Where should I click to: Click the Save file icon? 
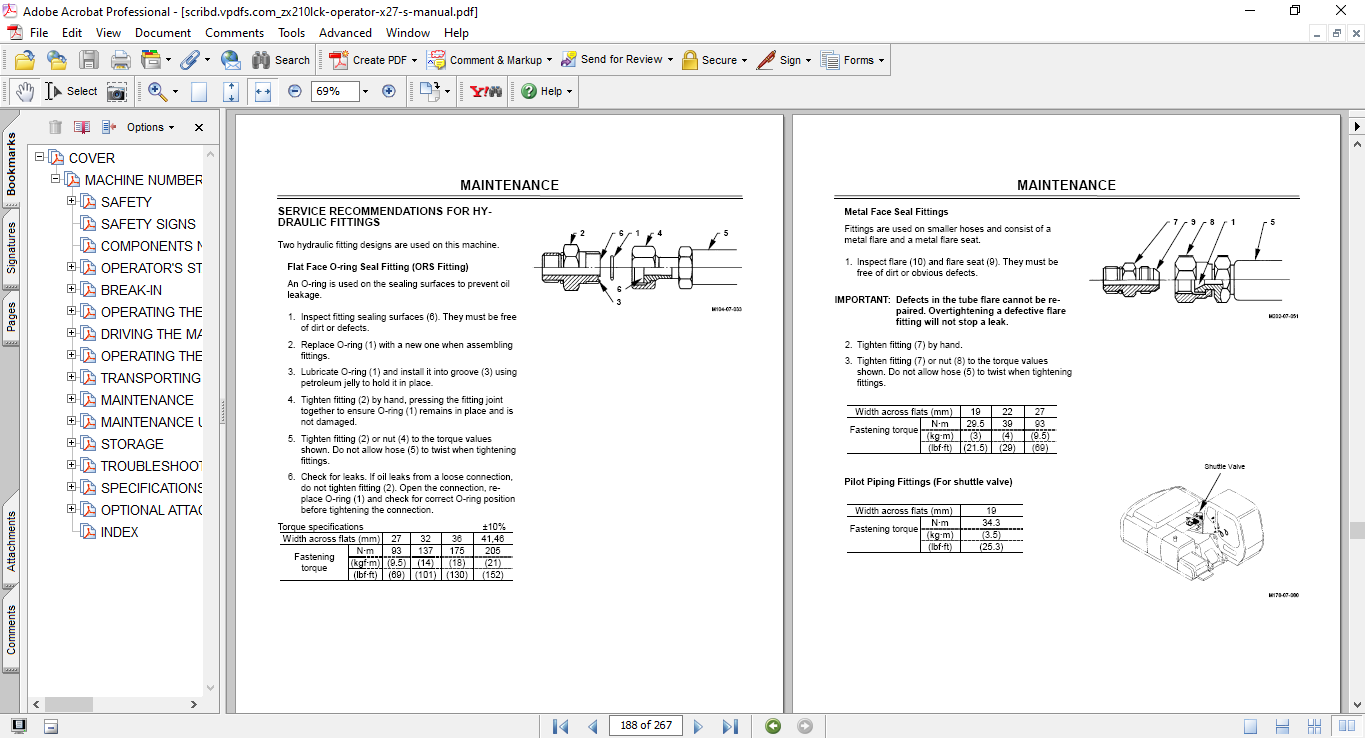(89, 60)
